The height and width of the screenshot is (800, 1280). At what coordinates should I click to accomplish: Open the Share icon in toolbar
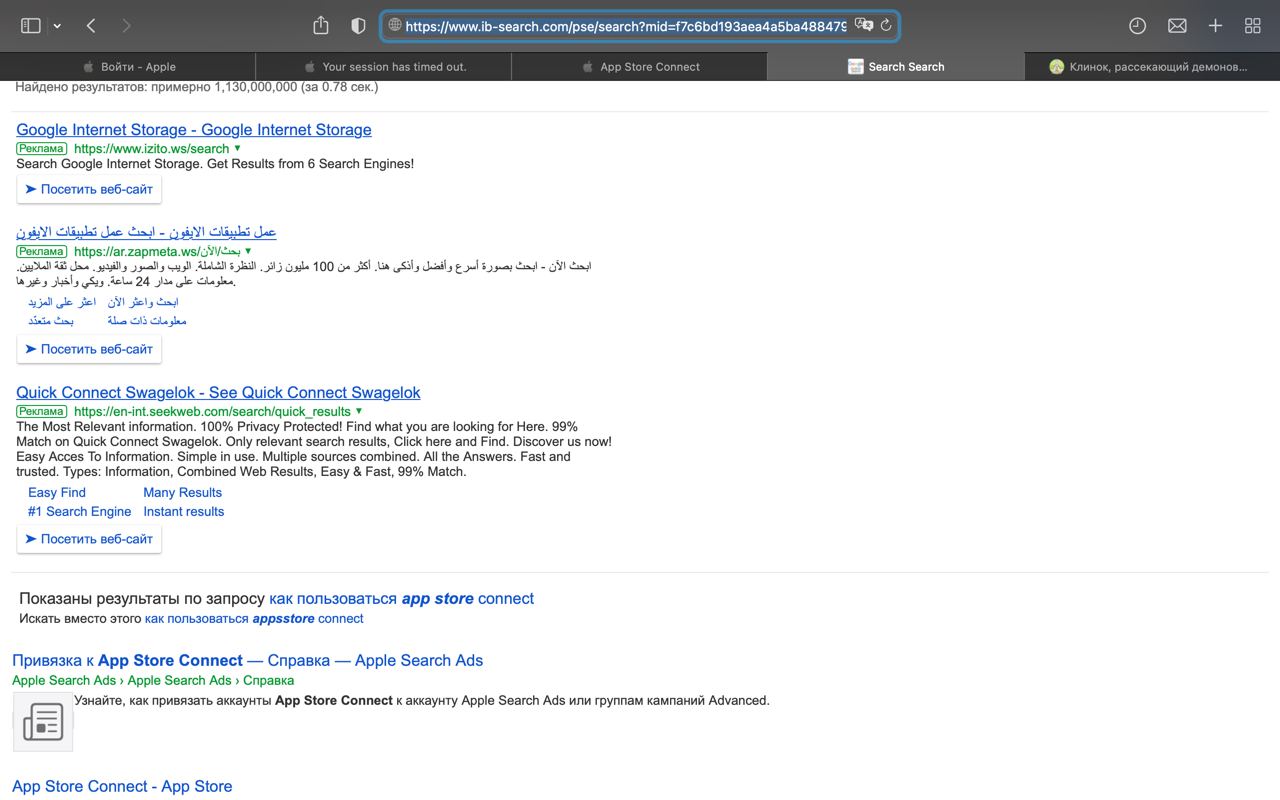point(321,25)
